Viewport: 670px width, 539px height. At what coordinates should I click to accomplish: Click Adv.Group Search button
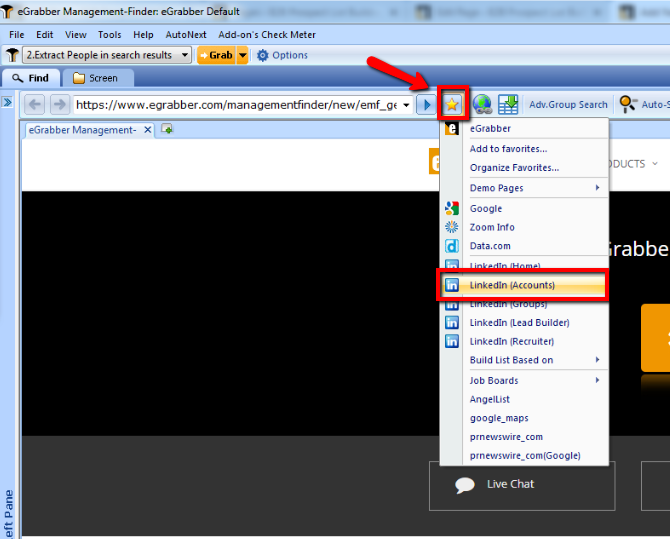click(568, 104)
